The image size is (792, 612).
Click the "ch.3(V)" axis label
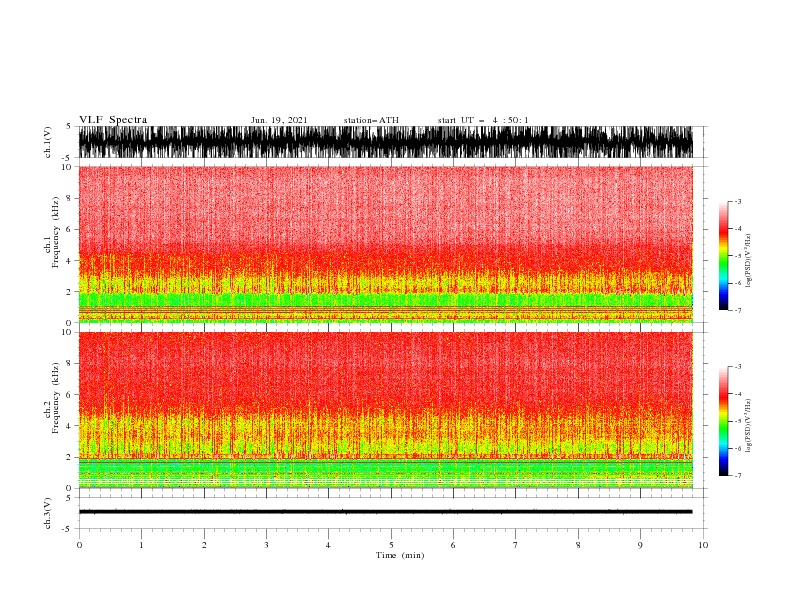point(48,514)
